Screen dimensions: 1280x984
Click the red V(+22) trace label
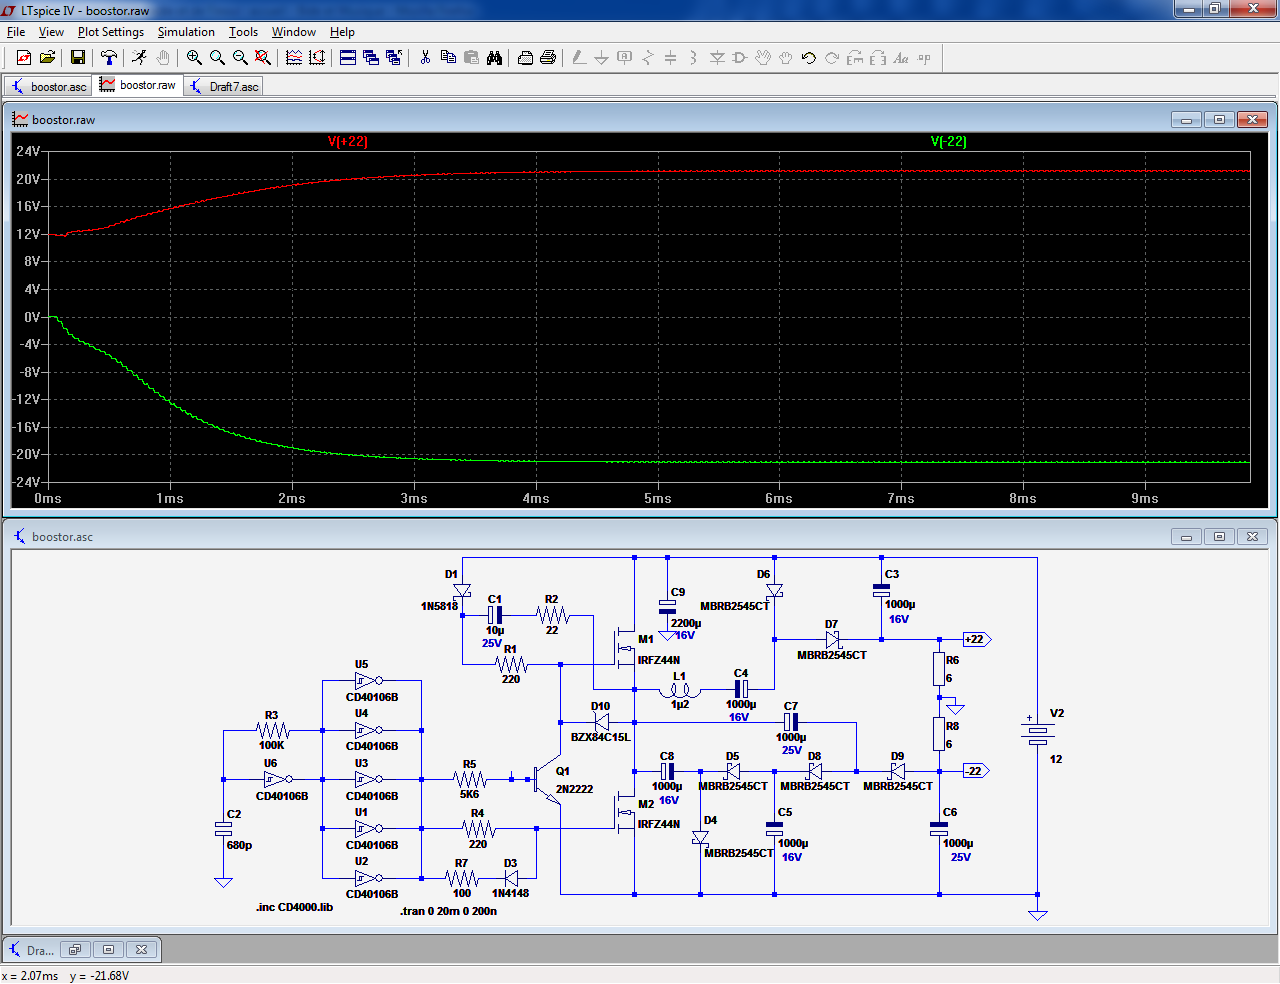tap(348, 141)
